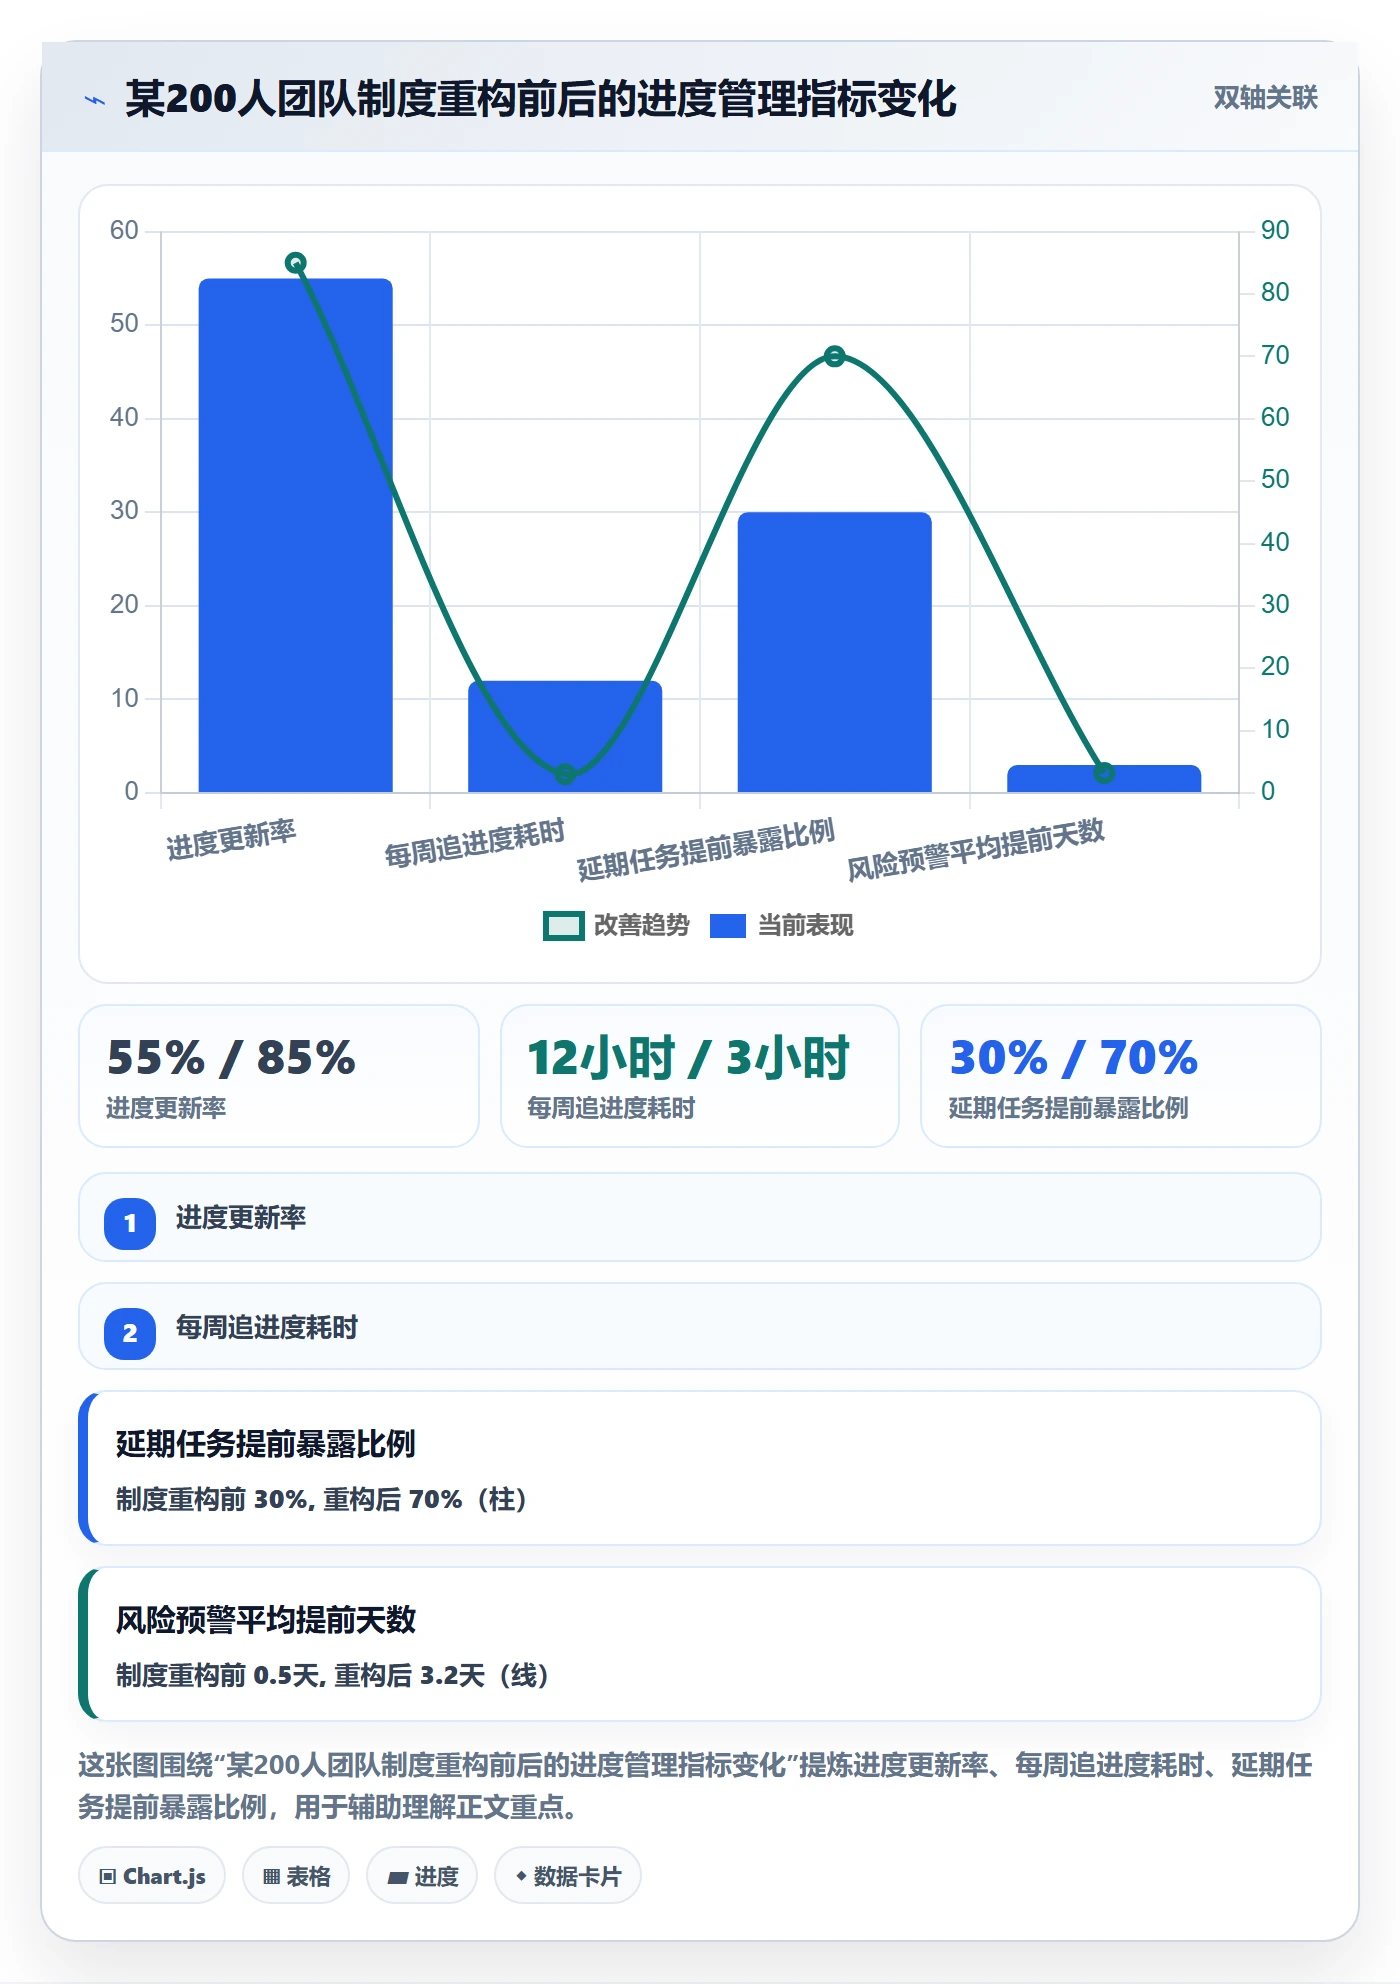
Task: Click the diamond icon in 数据卡片 tag
Action: (x=521, y=1876)
